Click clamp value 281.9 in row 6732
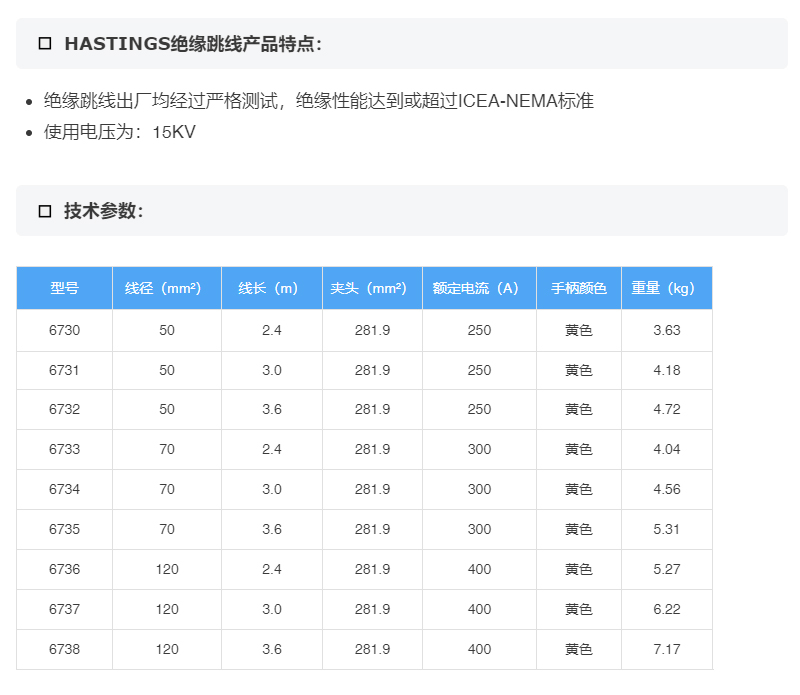The image size is (800, 695). pos(372,409)
